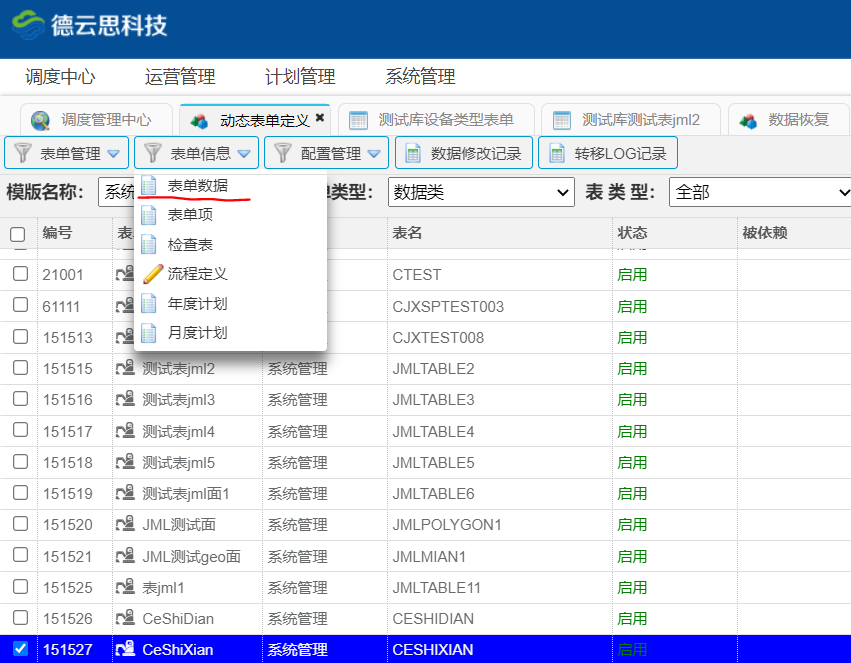The width and height of the screenshot is (851, 663).
Task: Open the 数据类 type dropdown
Action: (x=481, y=192)
